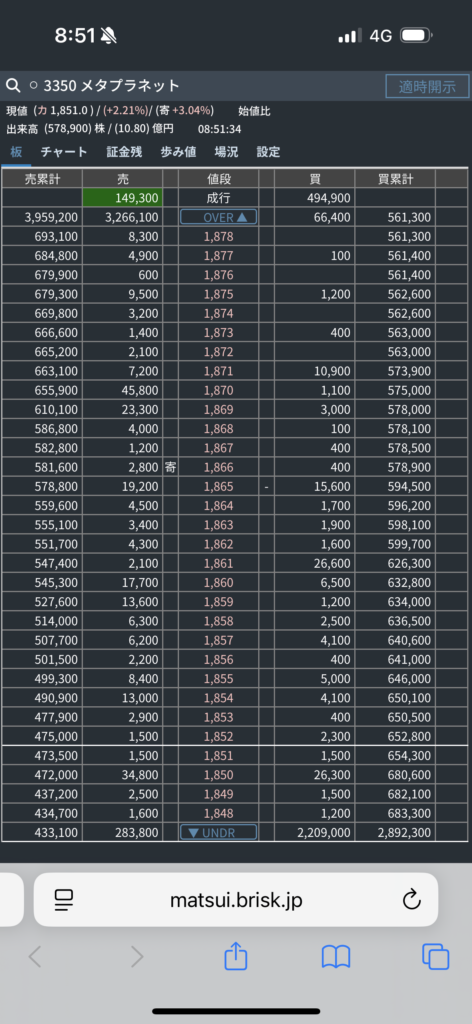
Task: Expand the OVER price range button
Action: 219,217
